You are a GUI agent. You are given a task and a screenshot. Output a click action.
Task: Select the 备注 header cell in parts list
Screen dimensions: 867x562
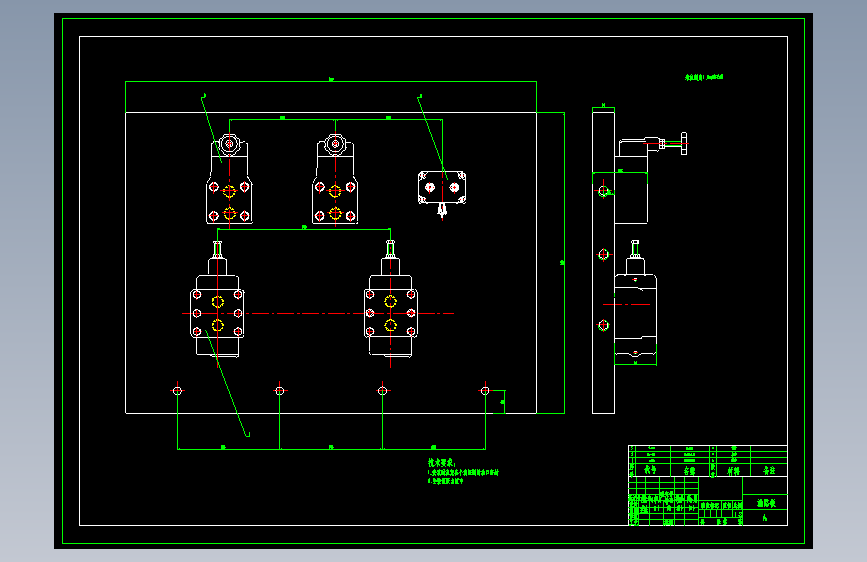(769, 470)
